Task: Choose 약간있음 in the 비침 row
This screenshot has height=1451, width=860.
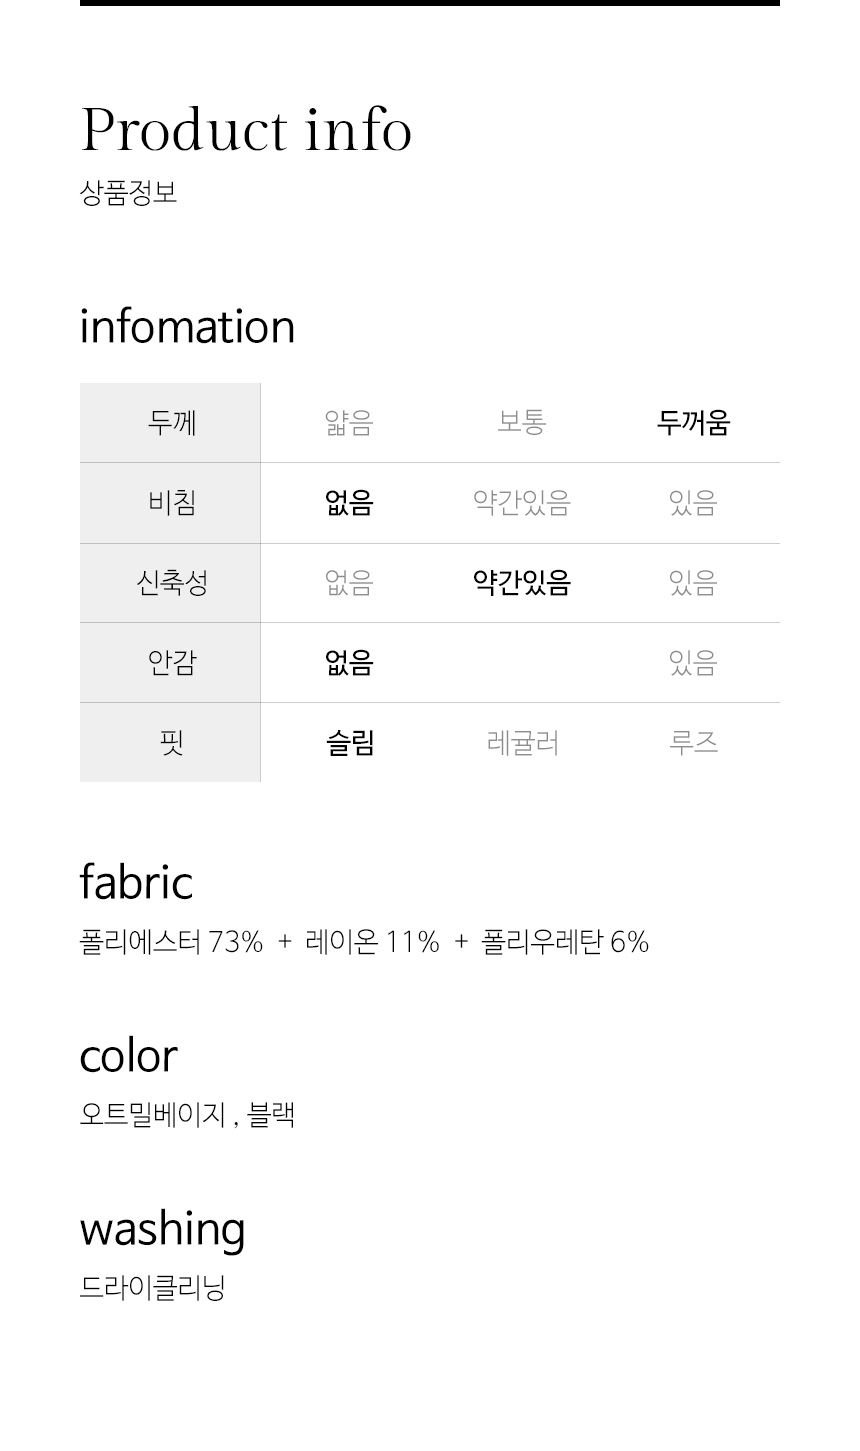Action: coord(521,502)
